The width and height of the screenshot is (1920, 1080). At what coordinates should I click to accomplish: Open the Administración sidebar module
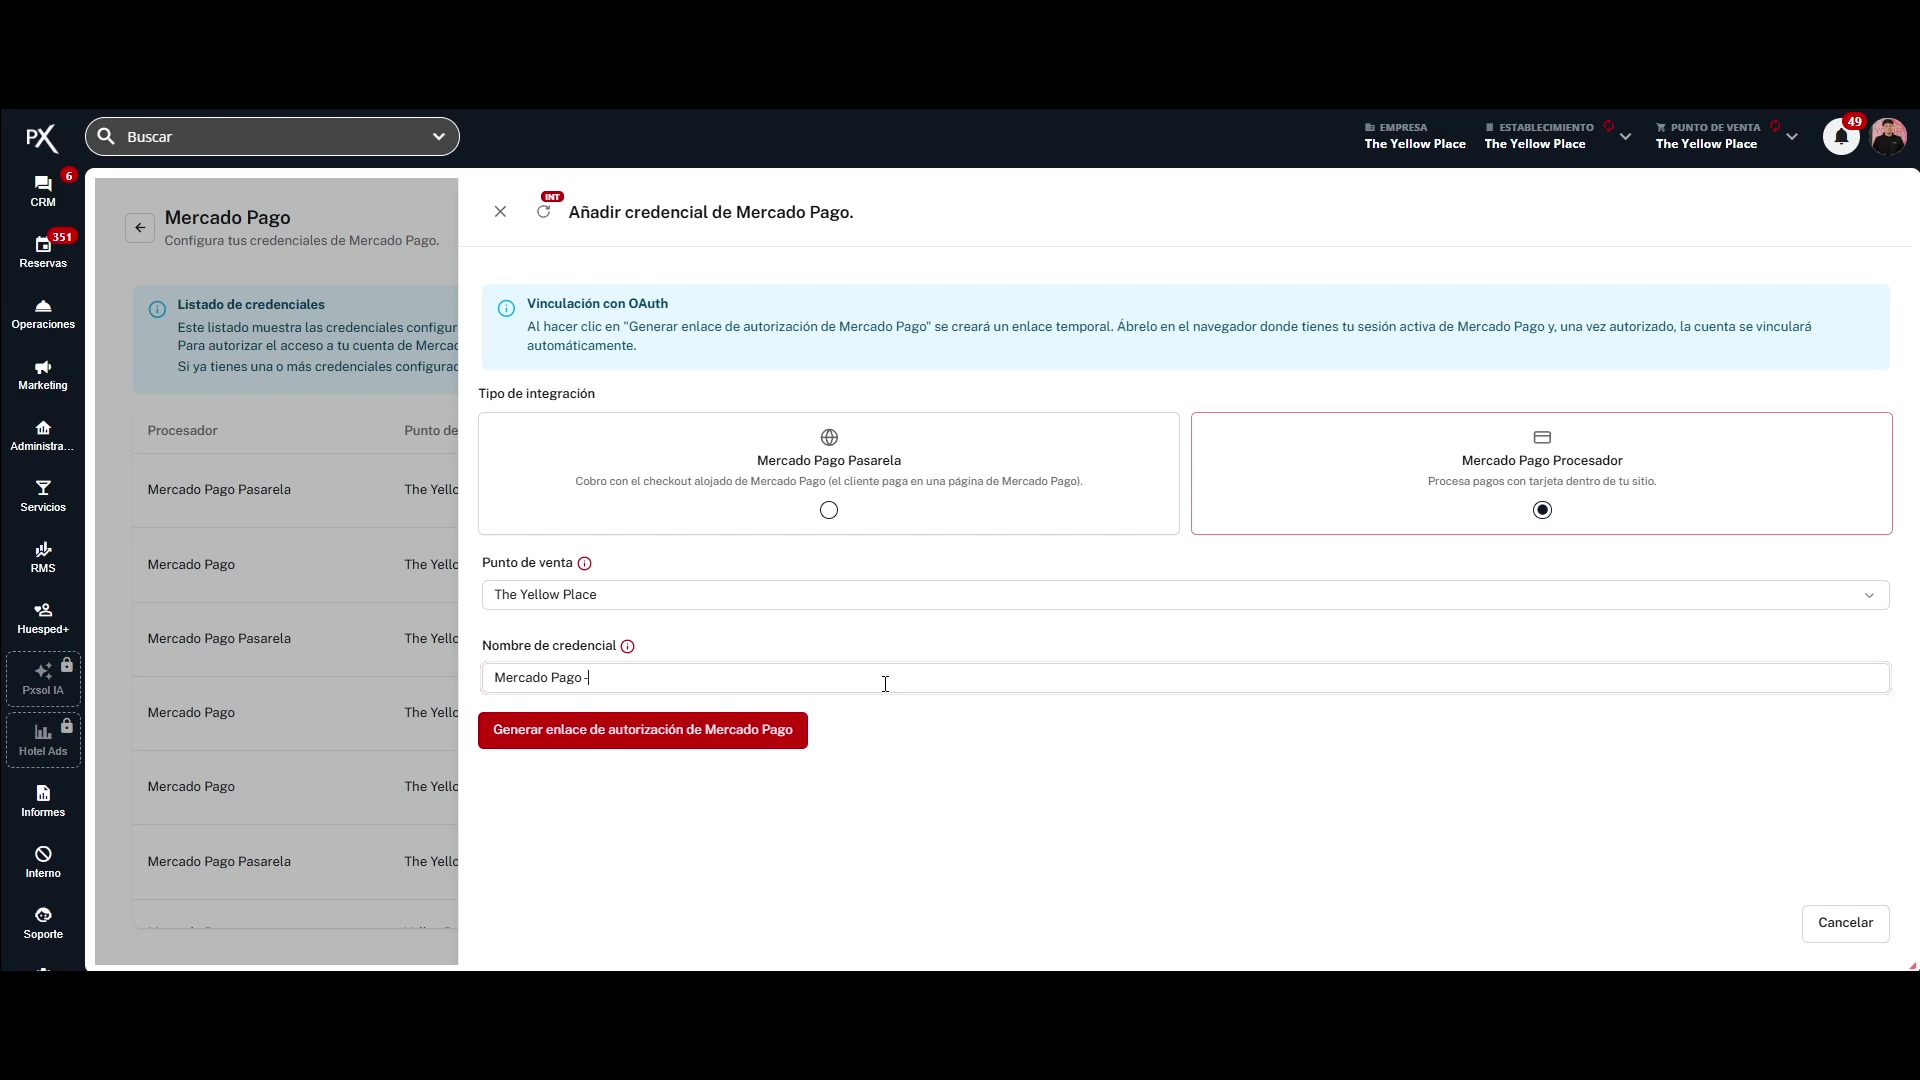click(x=43, y=435)
